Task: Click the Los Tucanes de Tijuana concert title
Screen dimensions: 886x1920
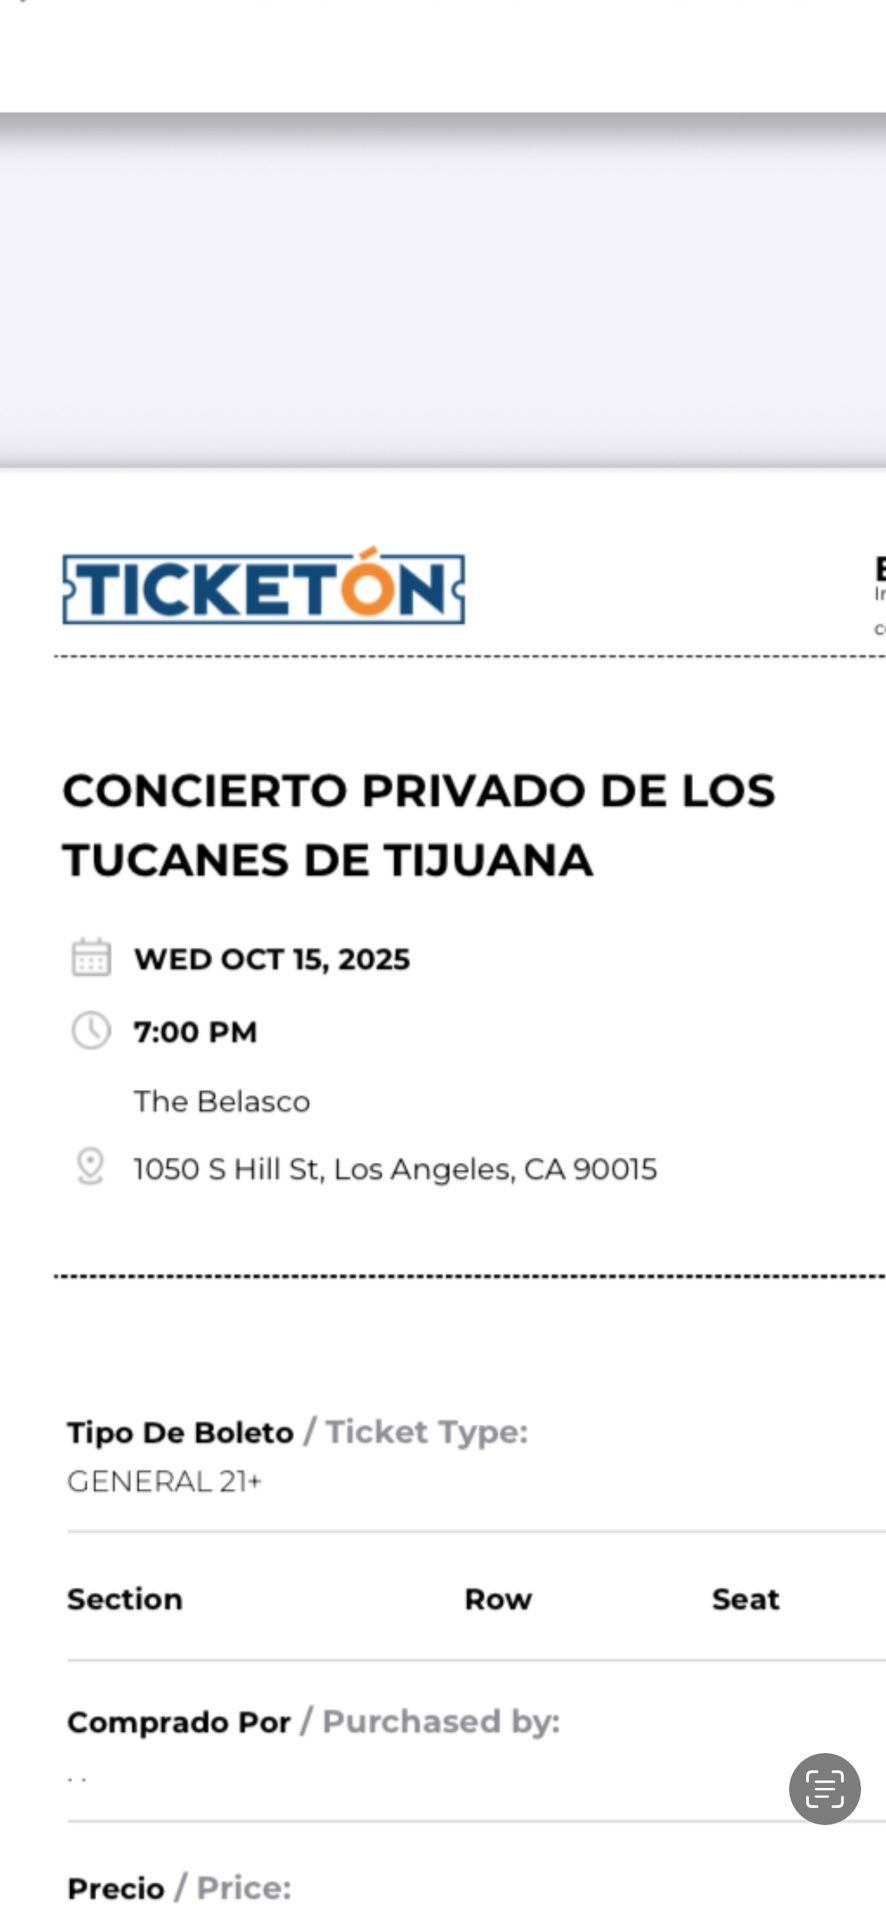Action: (x=418, y=825)
